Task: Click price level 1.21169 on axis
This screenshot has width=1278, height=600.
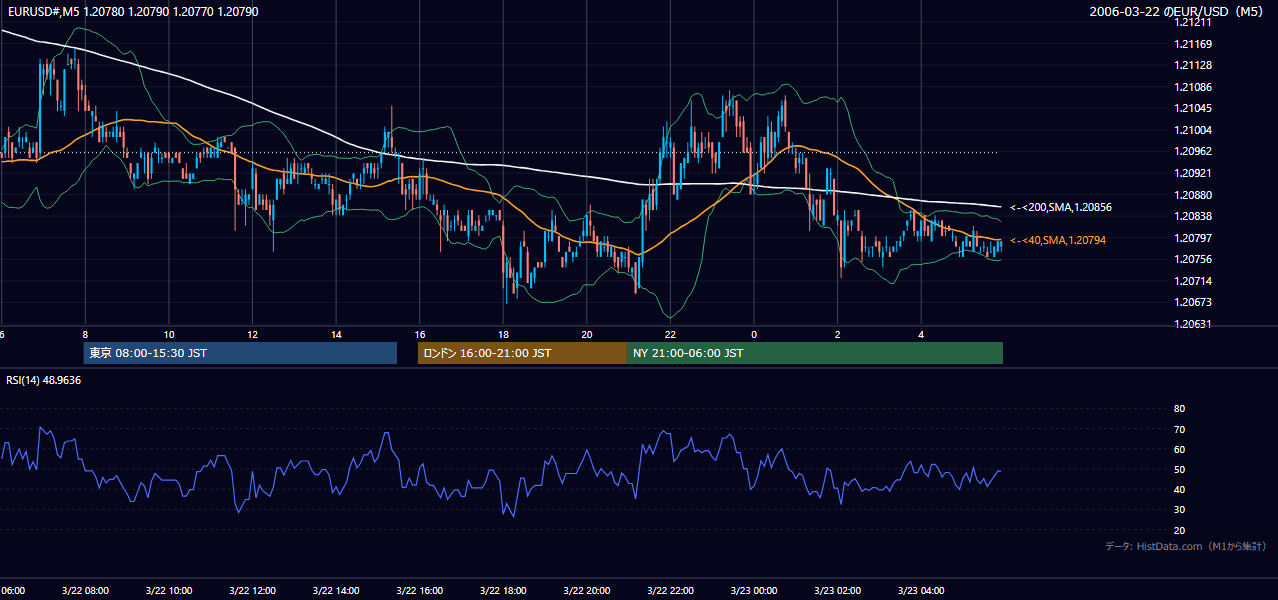Action: 1192,44
